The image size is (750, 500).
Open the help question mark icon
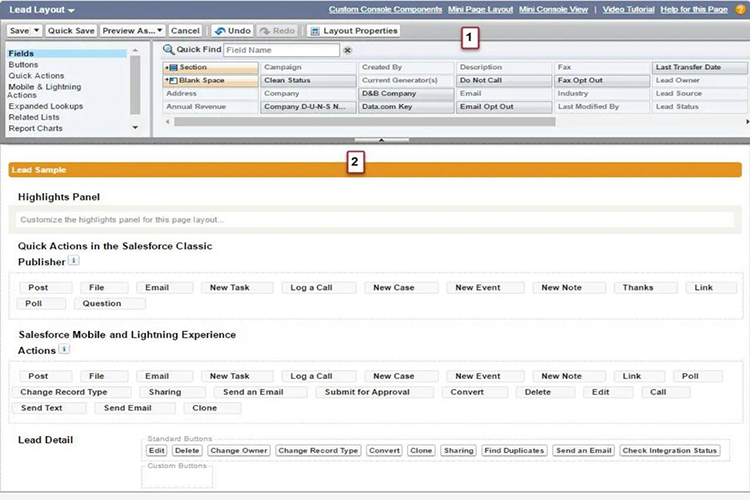pyautogui.click(x=741, y=10)
